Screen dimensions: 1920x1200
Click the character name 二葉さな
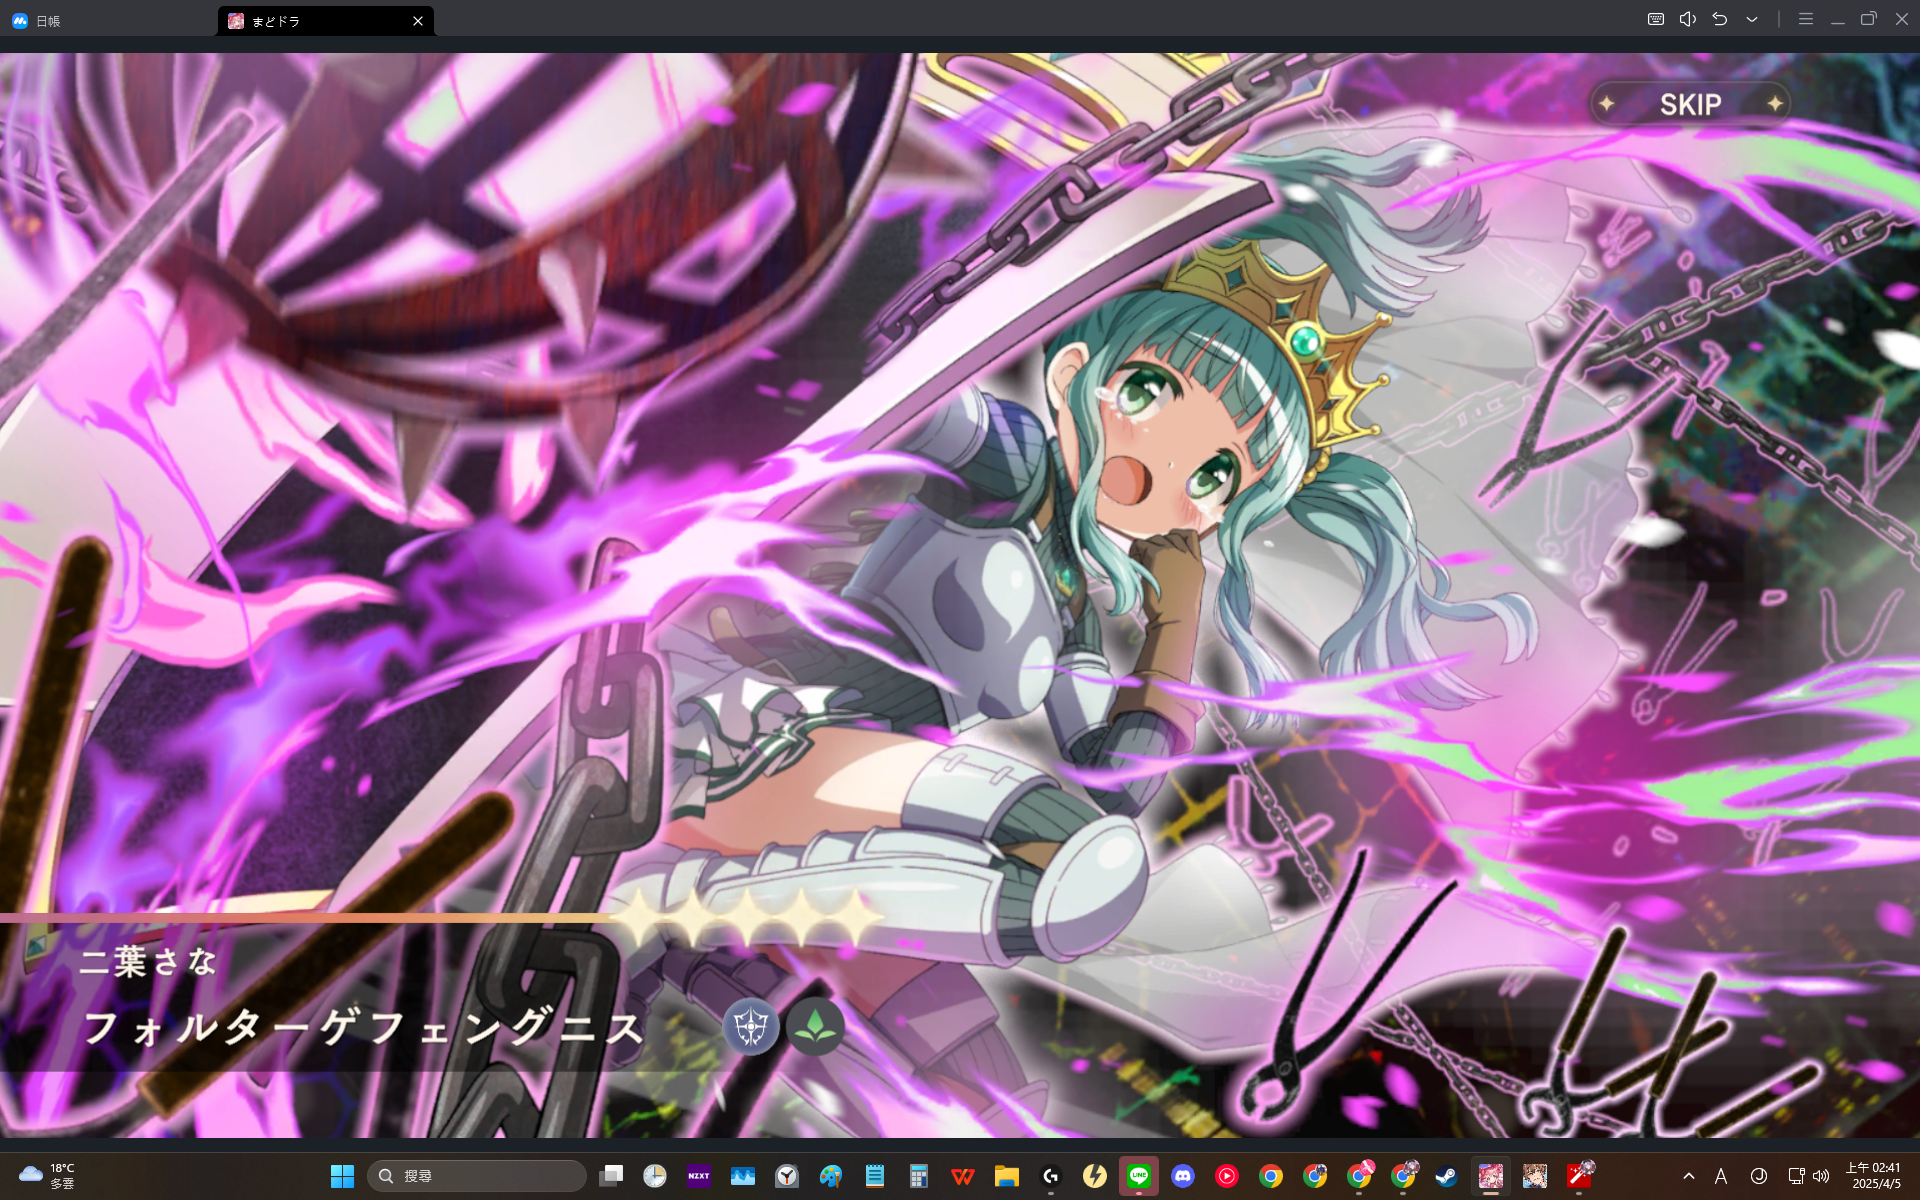coord(148,962)
